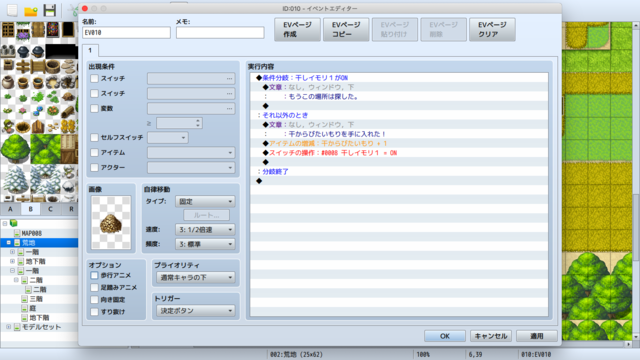
Task: Open the 速度 1/2倍速 dropdown
Action: (x=205, y=230)
